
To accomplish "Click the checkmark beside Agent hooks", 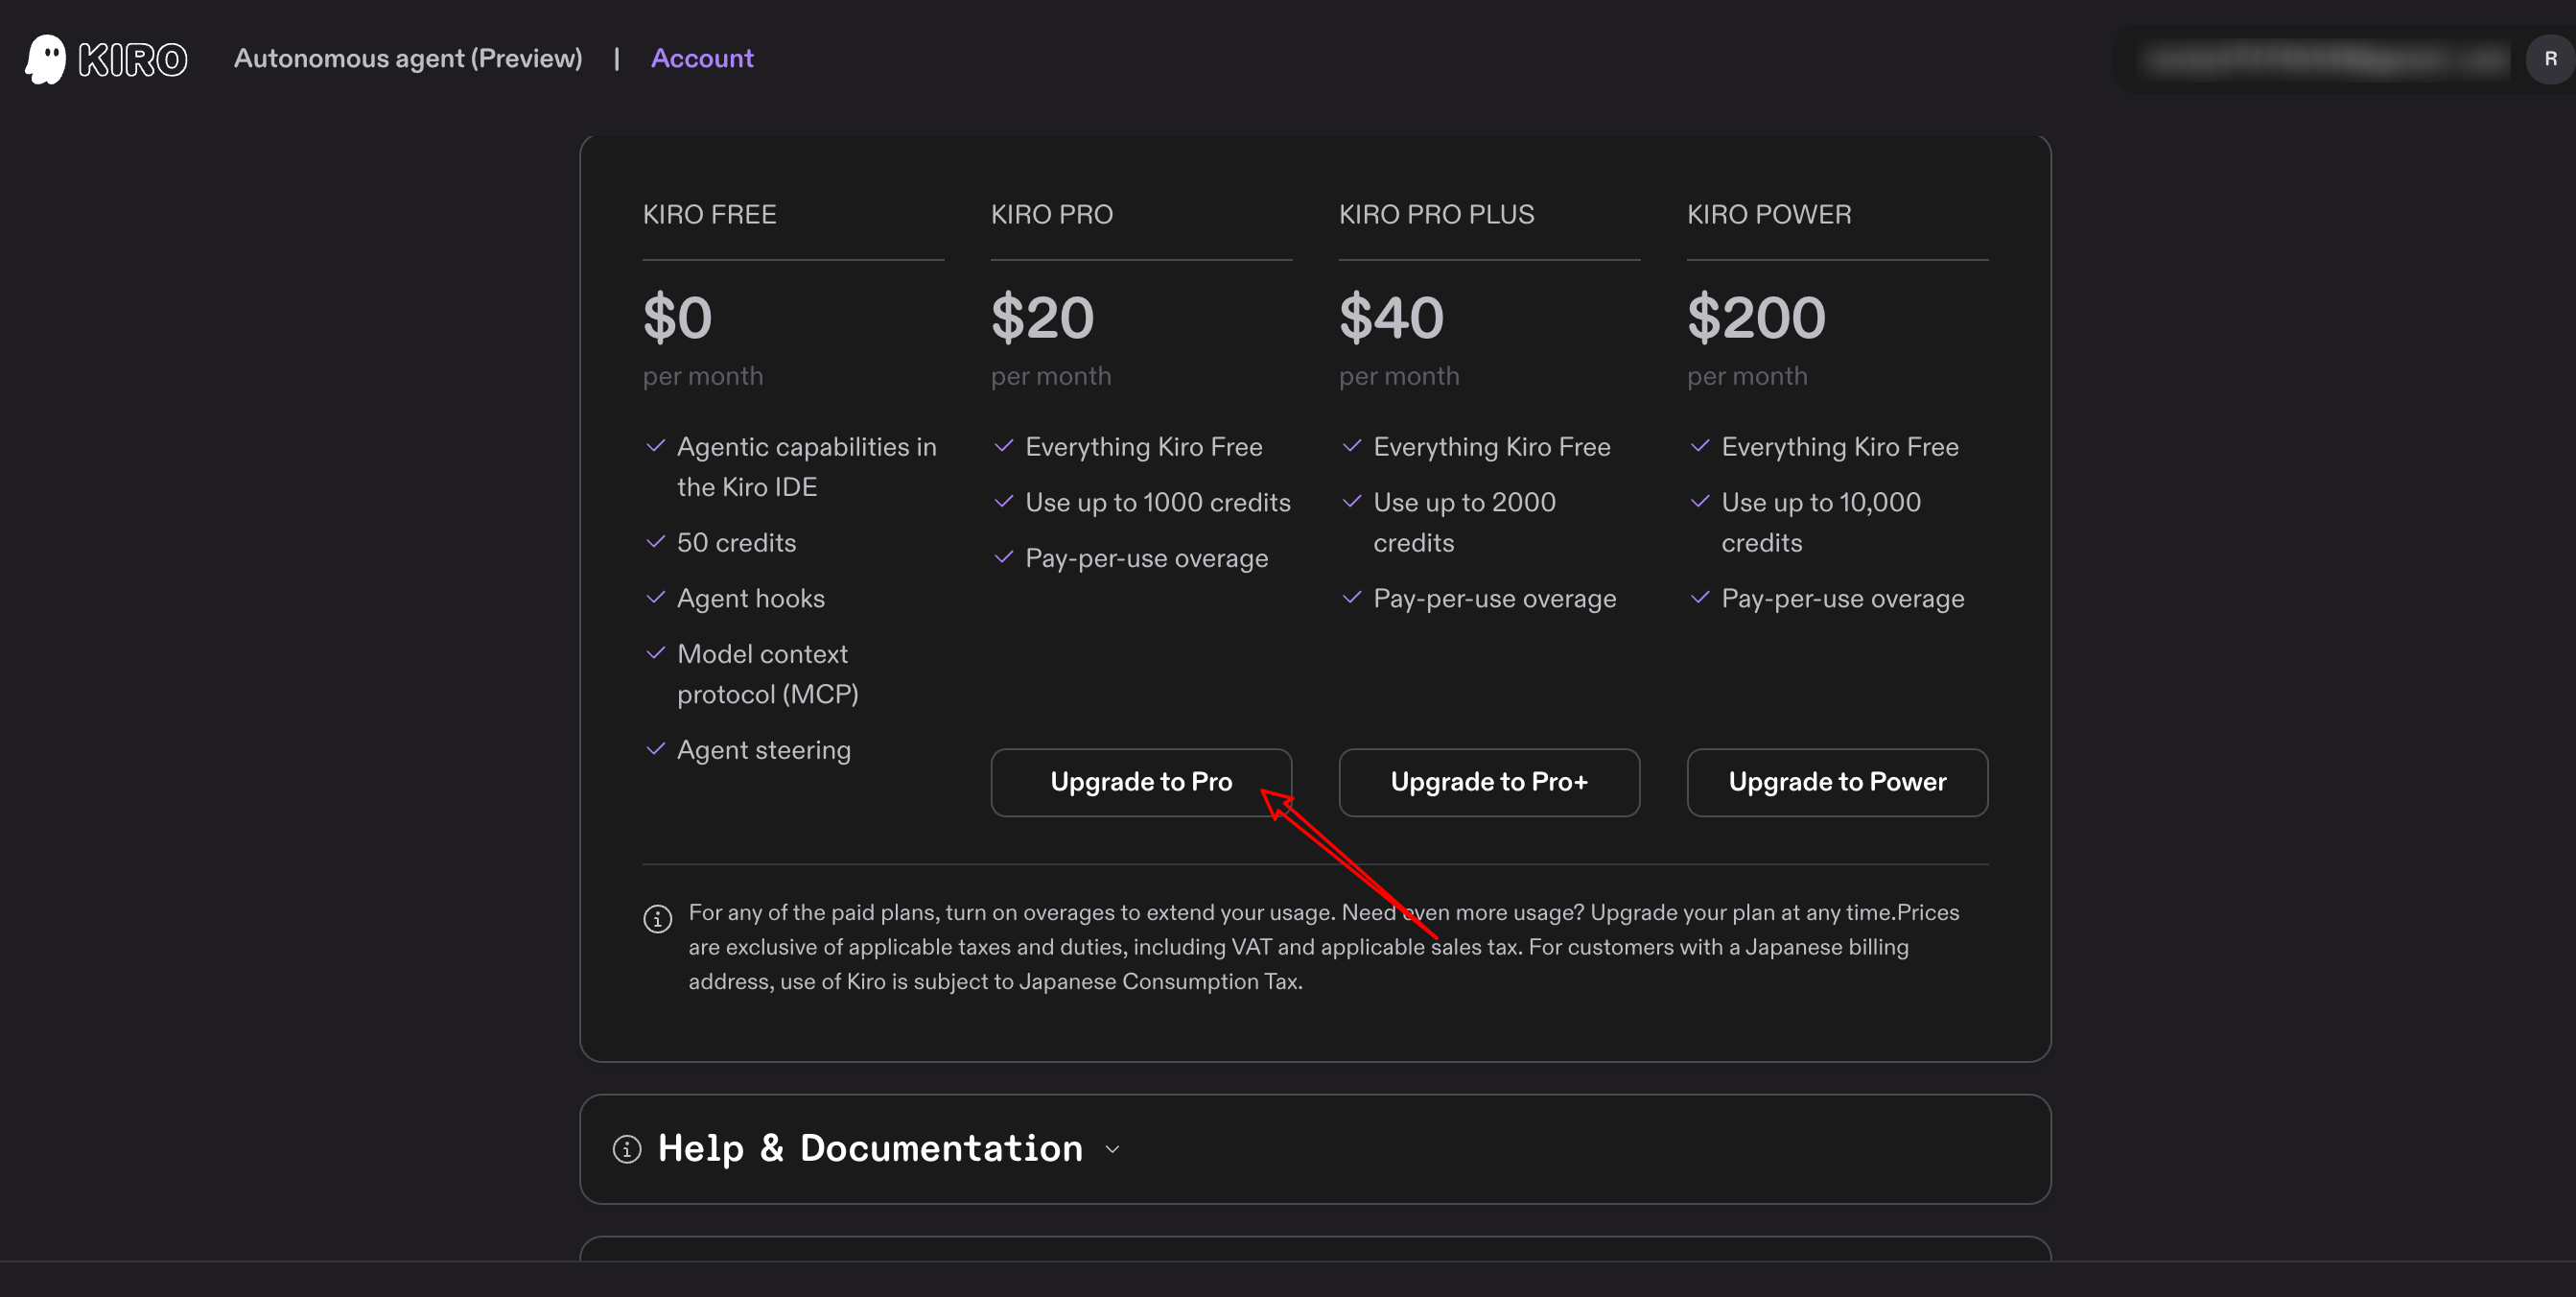I will click(656, 598).
